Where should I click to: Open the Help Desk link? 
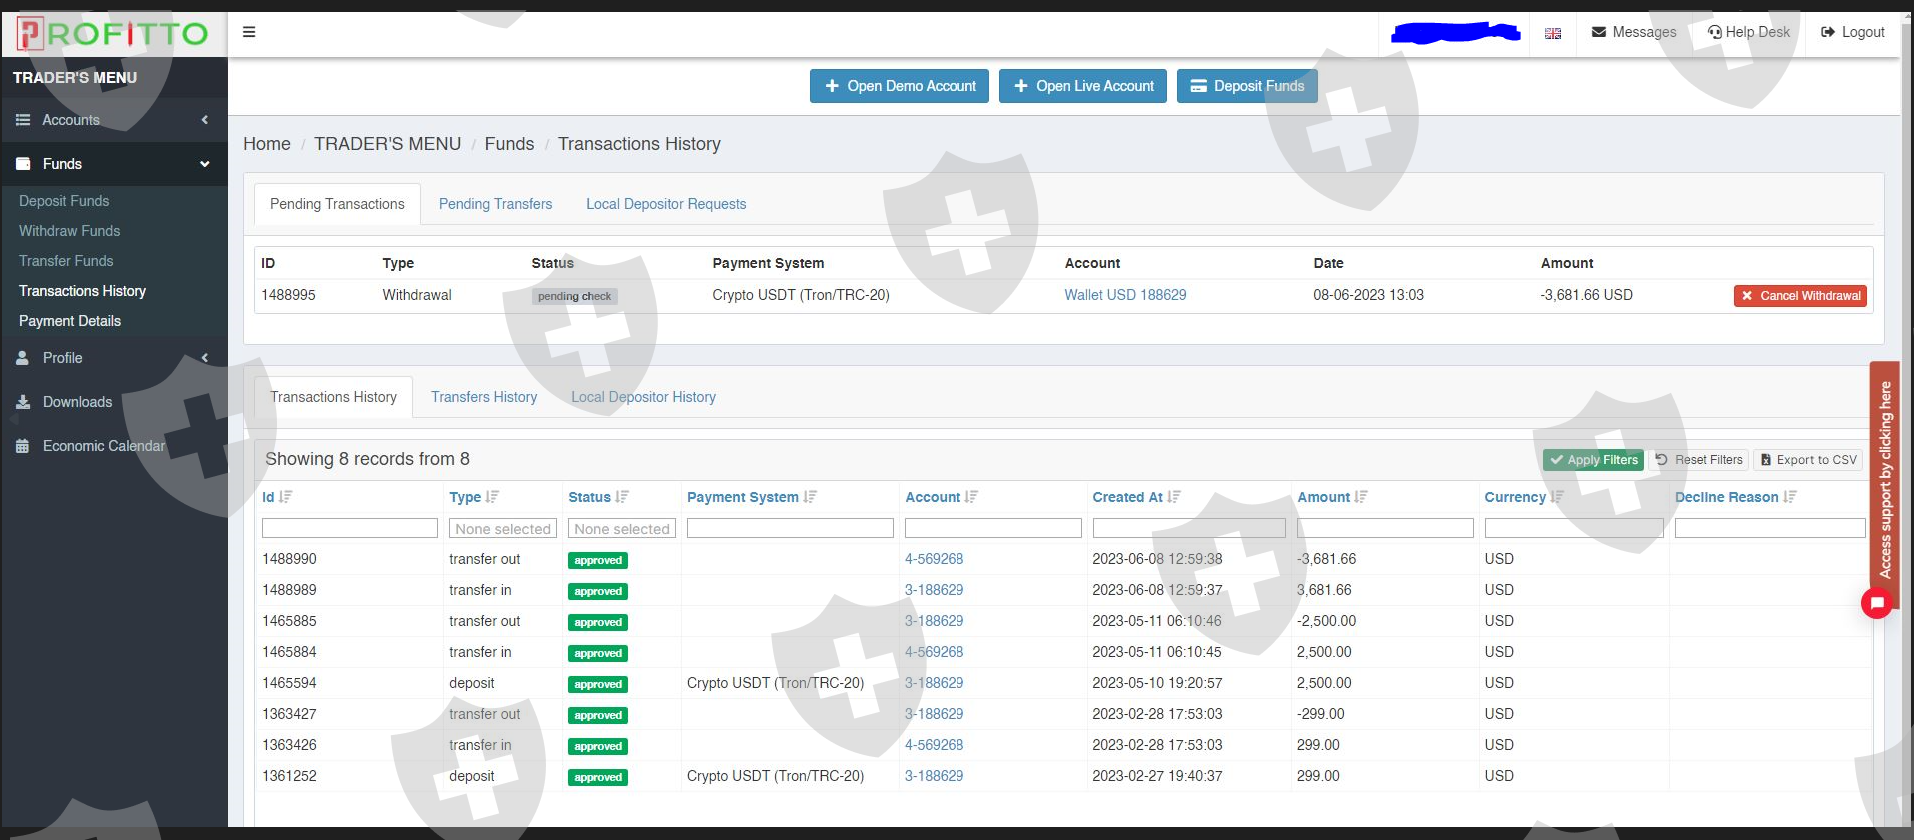pyautogui.click(x=1749, y=32)
